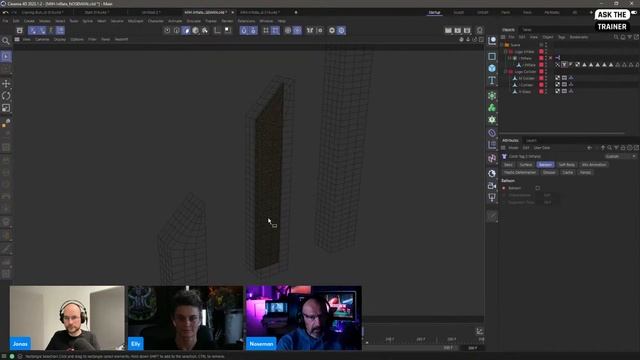Click the up arrow in Attributes manager
Screen dimensions: 640x360
[x=603, y=148]
